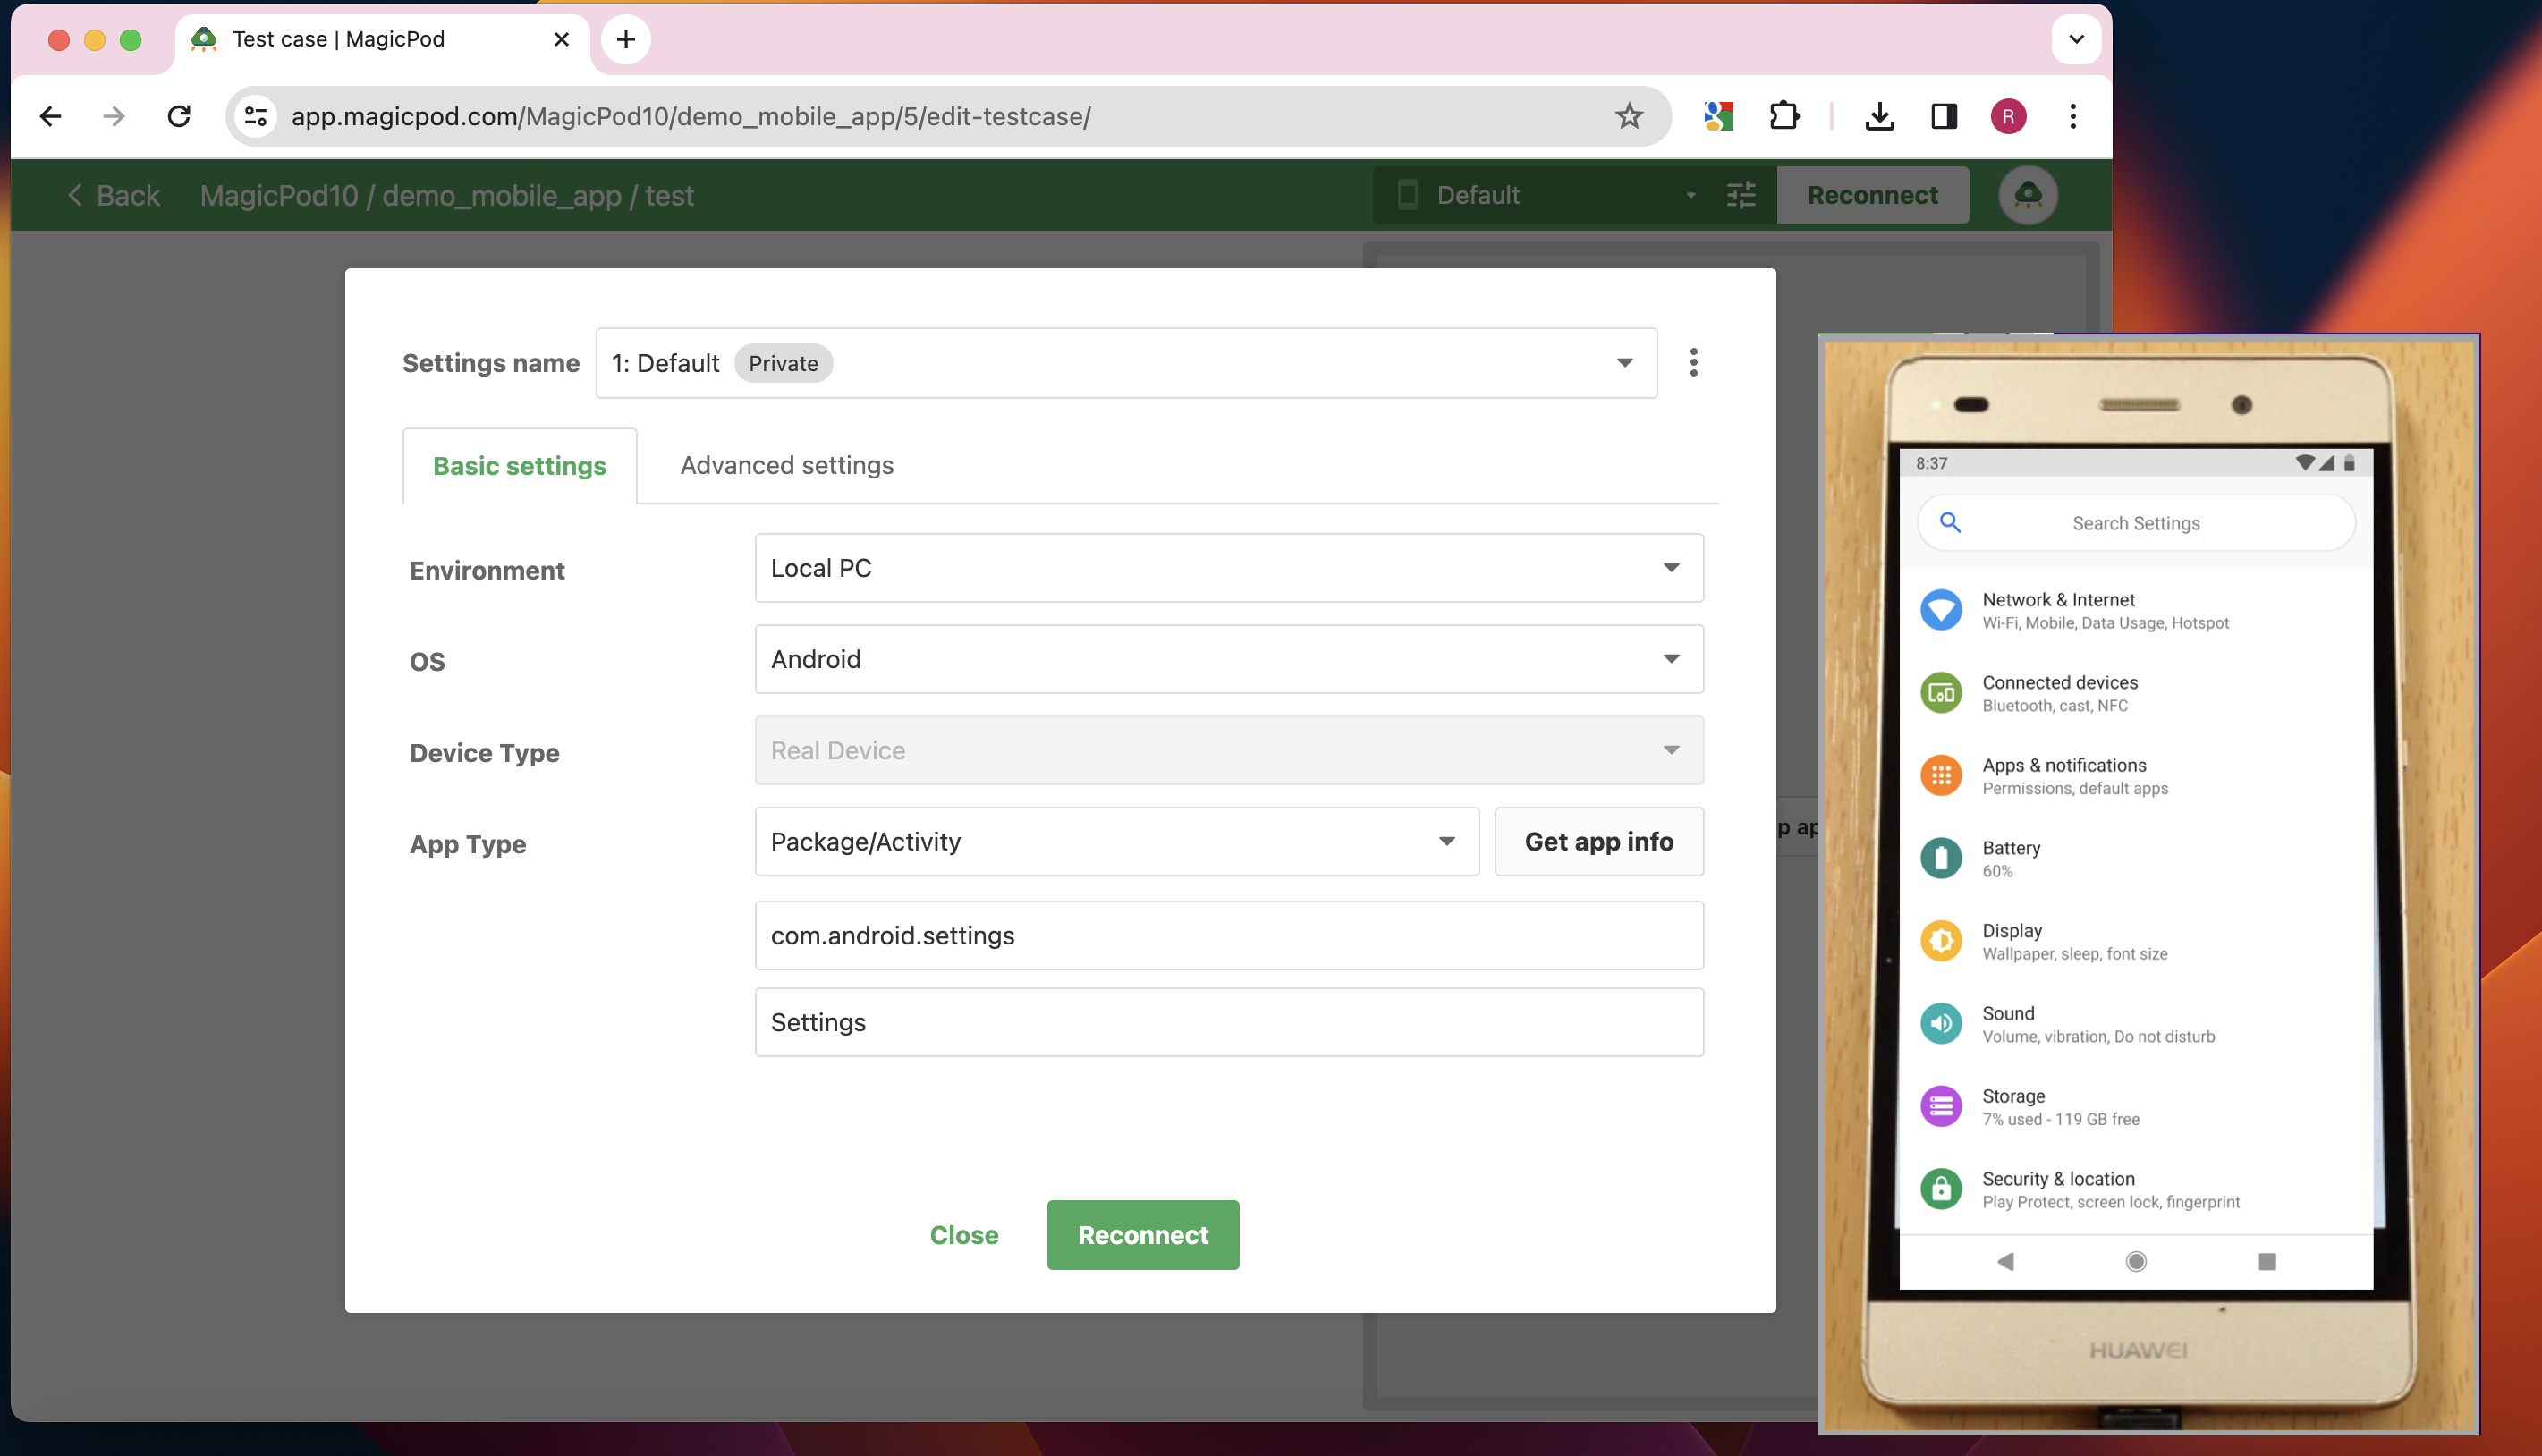Open Sound icon on phone

(x=1941, y=1024)
